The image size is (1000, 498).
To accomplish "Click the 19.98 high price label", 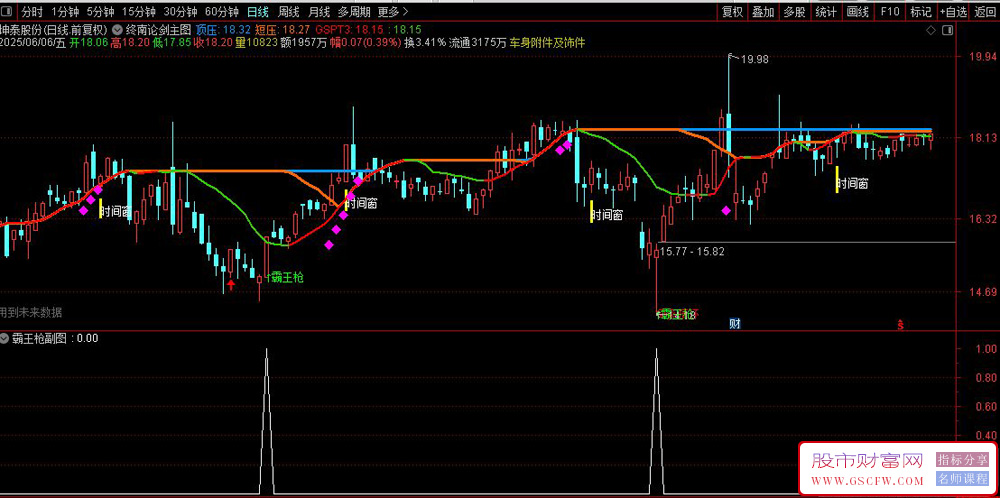I will pyautogui.click(x=754, y=59).
